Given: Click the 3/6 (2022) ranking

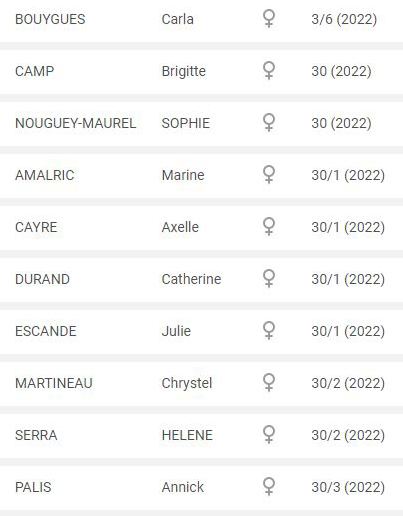Looking at the screenshot, I should [x=344, y=19].
